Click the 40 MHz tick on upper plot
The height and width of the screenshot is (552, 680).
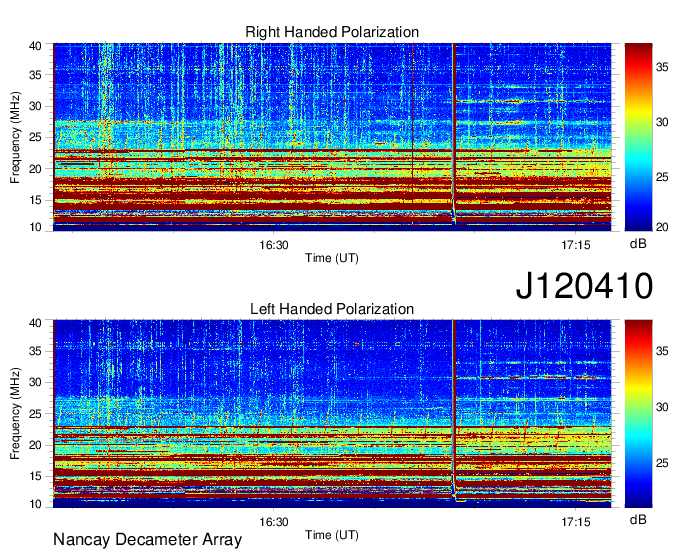(35, 46)
